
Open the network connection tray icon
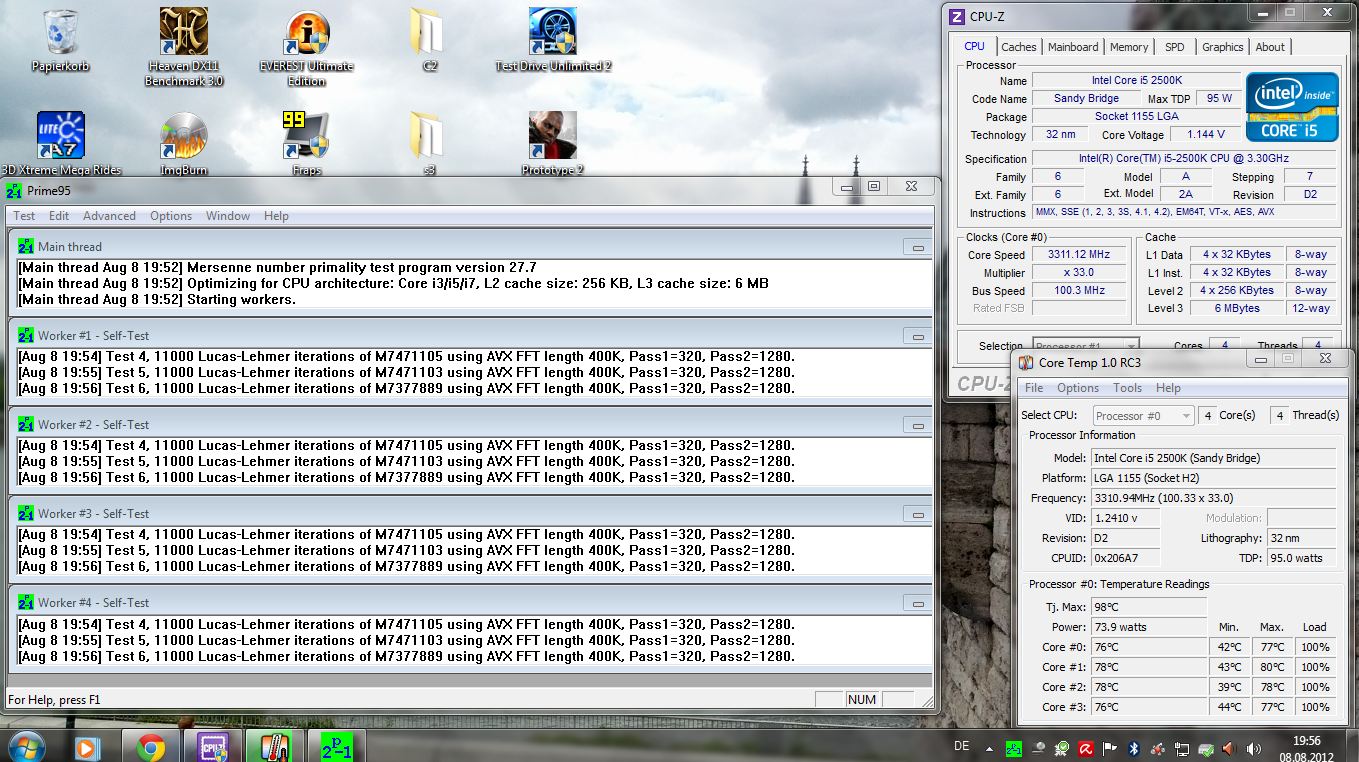(1182, 747)
